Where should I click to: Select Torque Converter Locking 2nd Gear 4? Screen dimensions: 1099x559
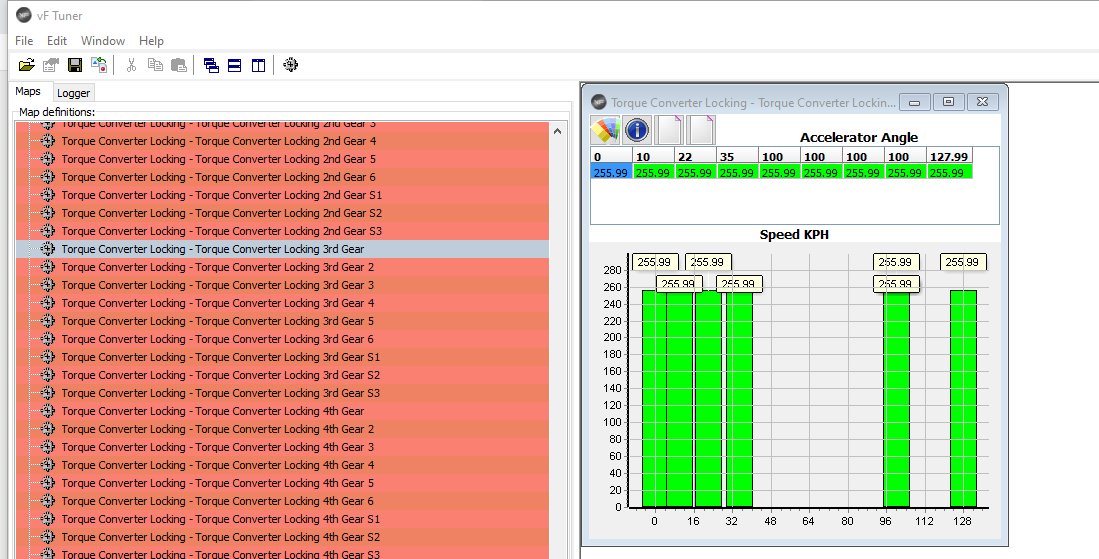point(282,141)
